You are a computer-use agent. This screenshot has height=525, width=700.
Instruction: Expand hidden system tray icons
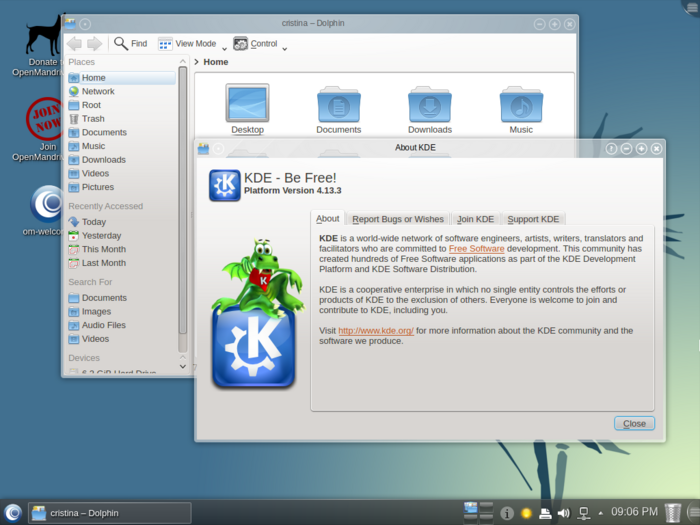(600, 513)
